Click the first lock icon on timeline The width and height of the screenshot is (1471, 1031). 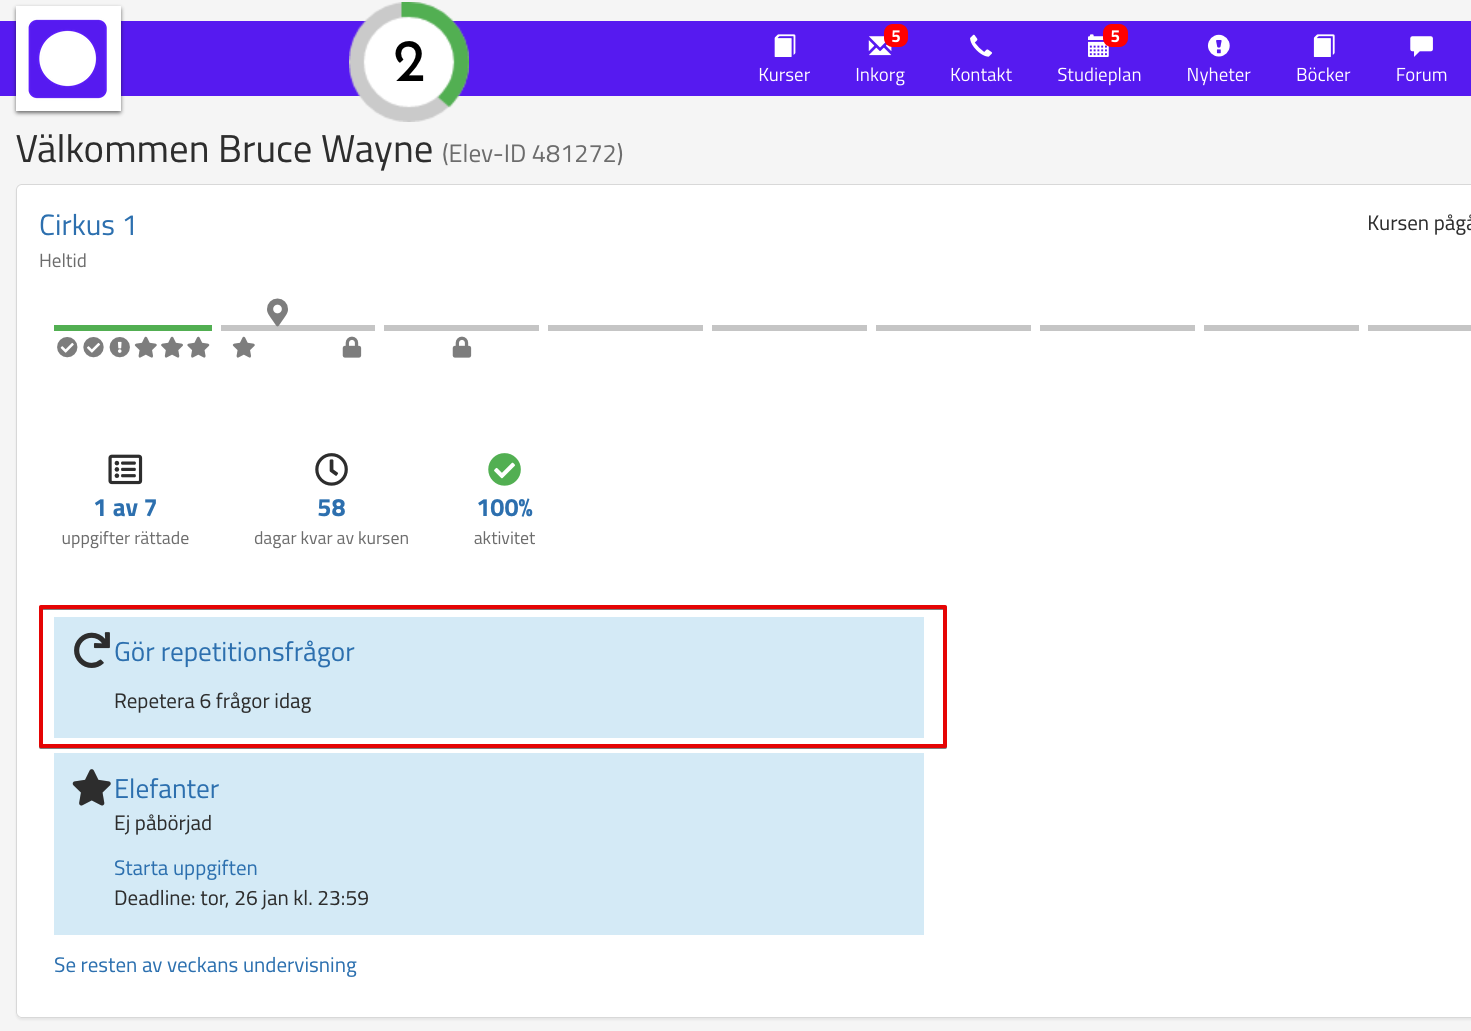[x=352, y=348]
